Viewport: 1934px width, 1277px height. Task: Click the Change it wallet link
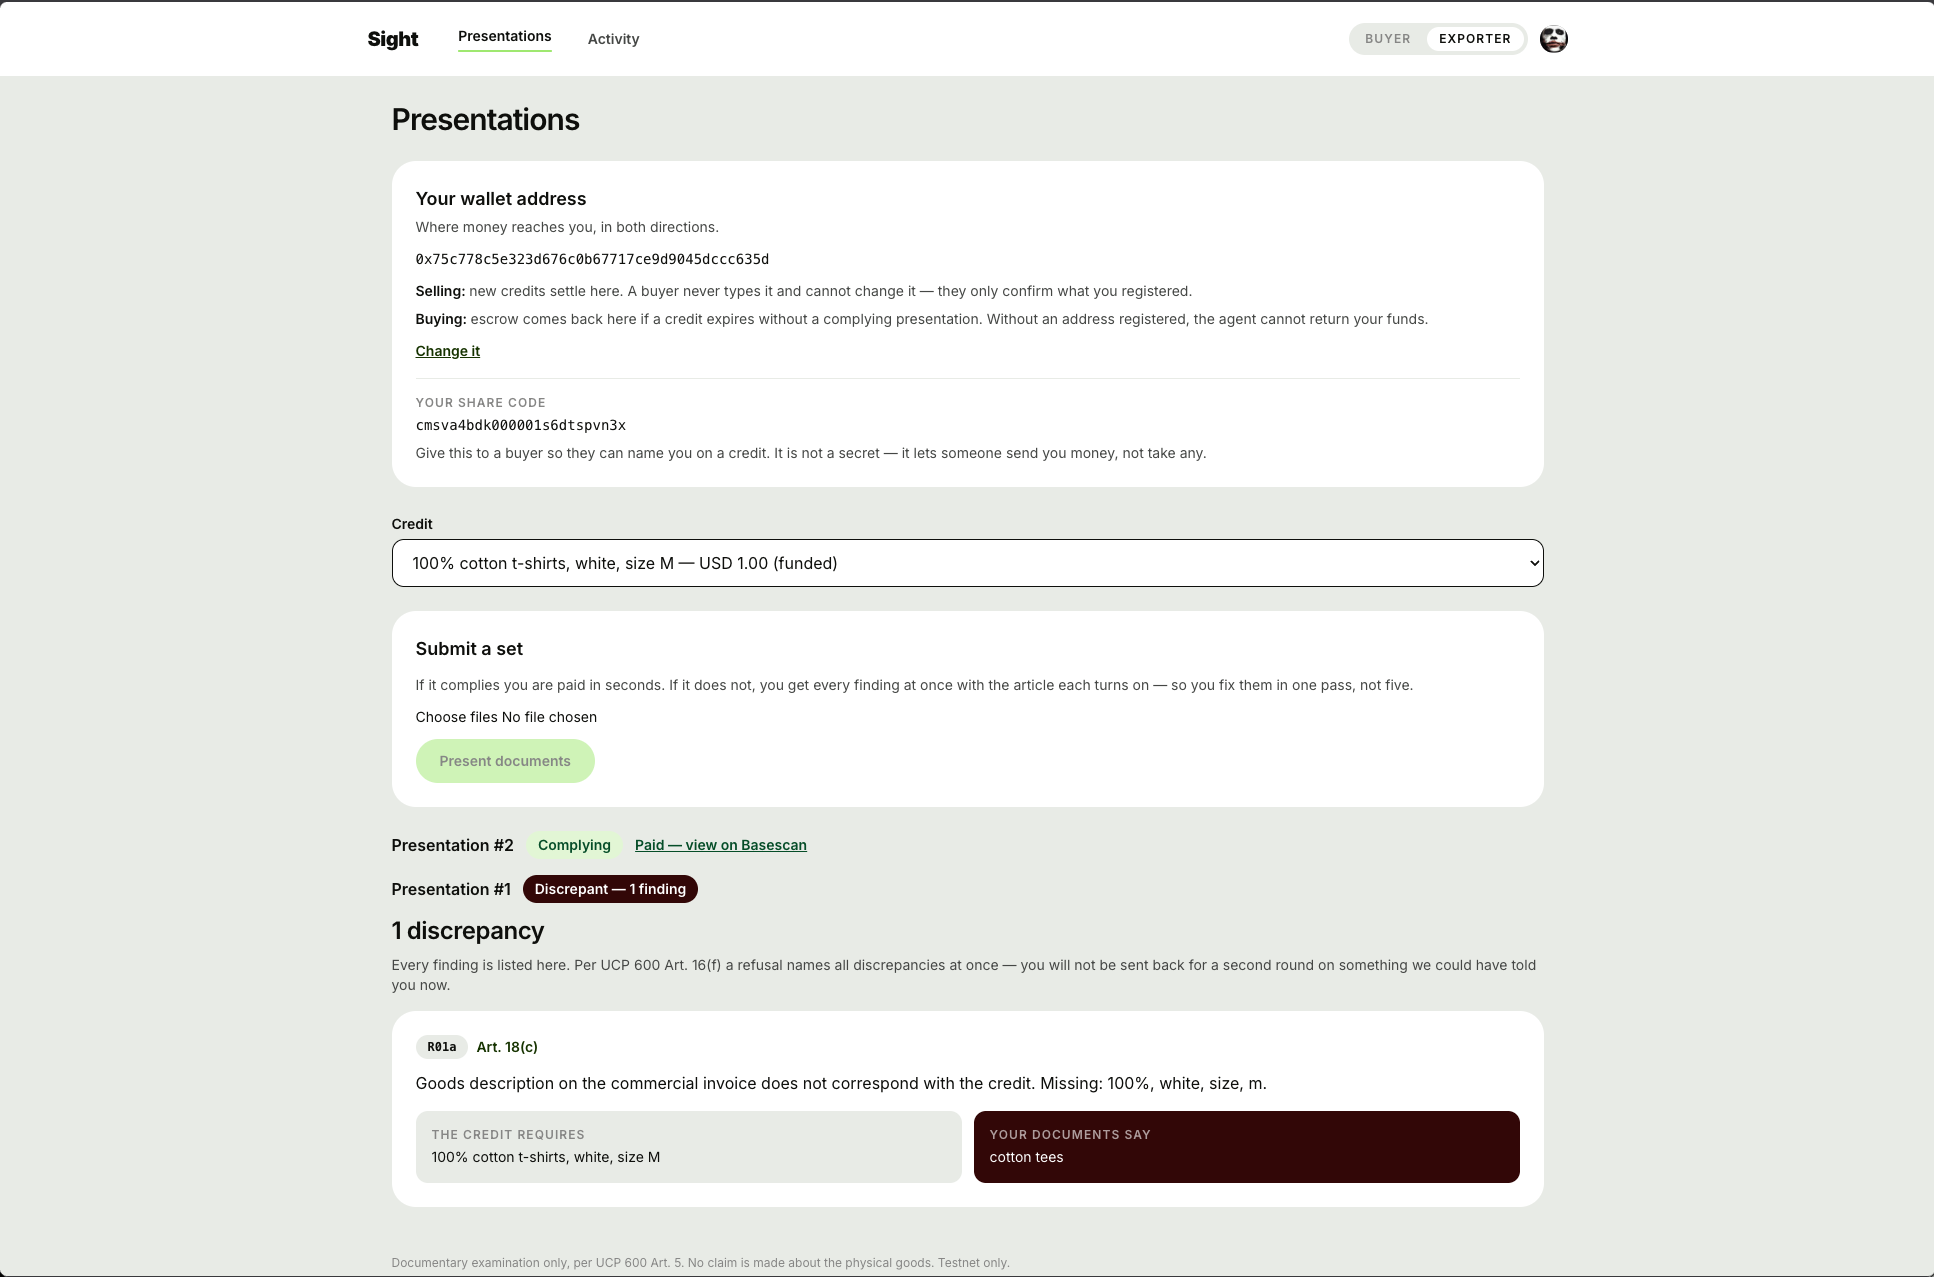(447, 351)
